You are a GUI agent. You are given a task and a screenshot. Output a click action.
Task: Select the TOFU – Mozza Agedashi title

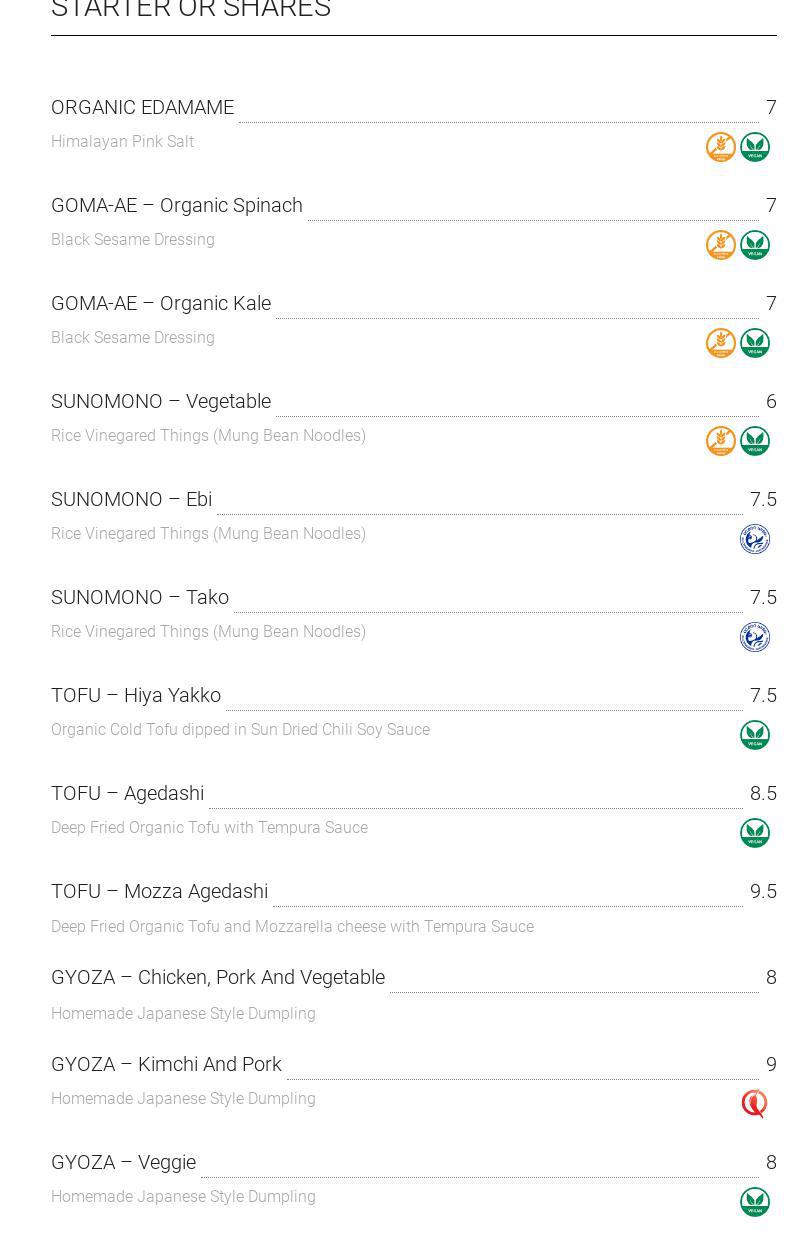tap(159, 891)
